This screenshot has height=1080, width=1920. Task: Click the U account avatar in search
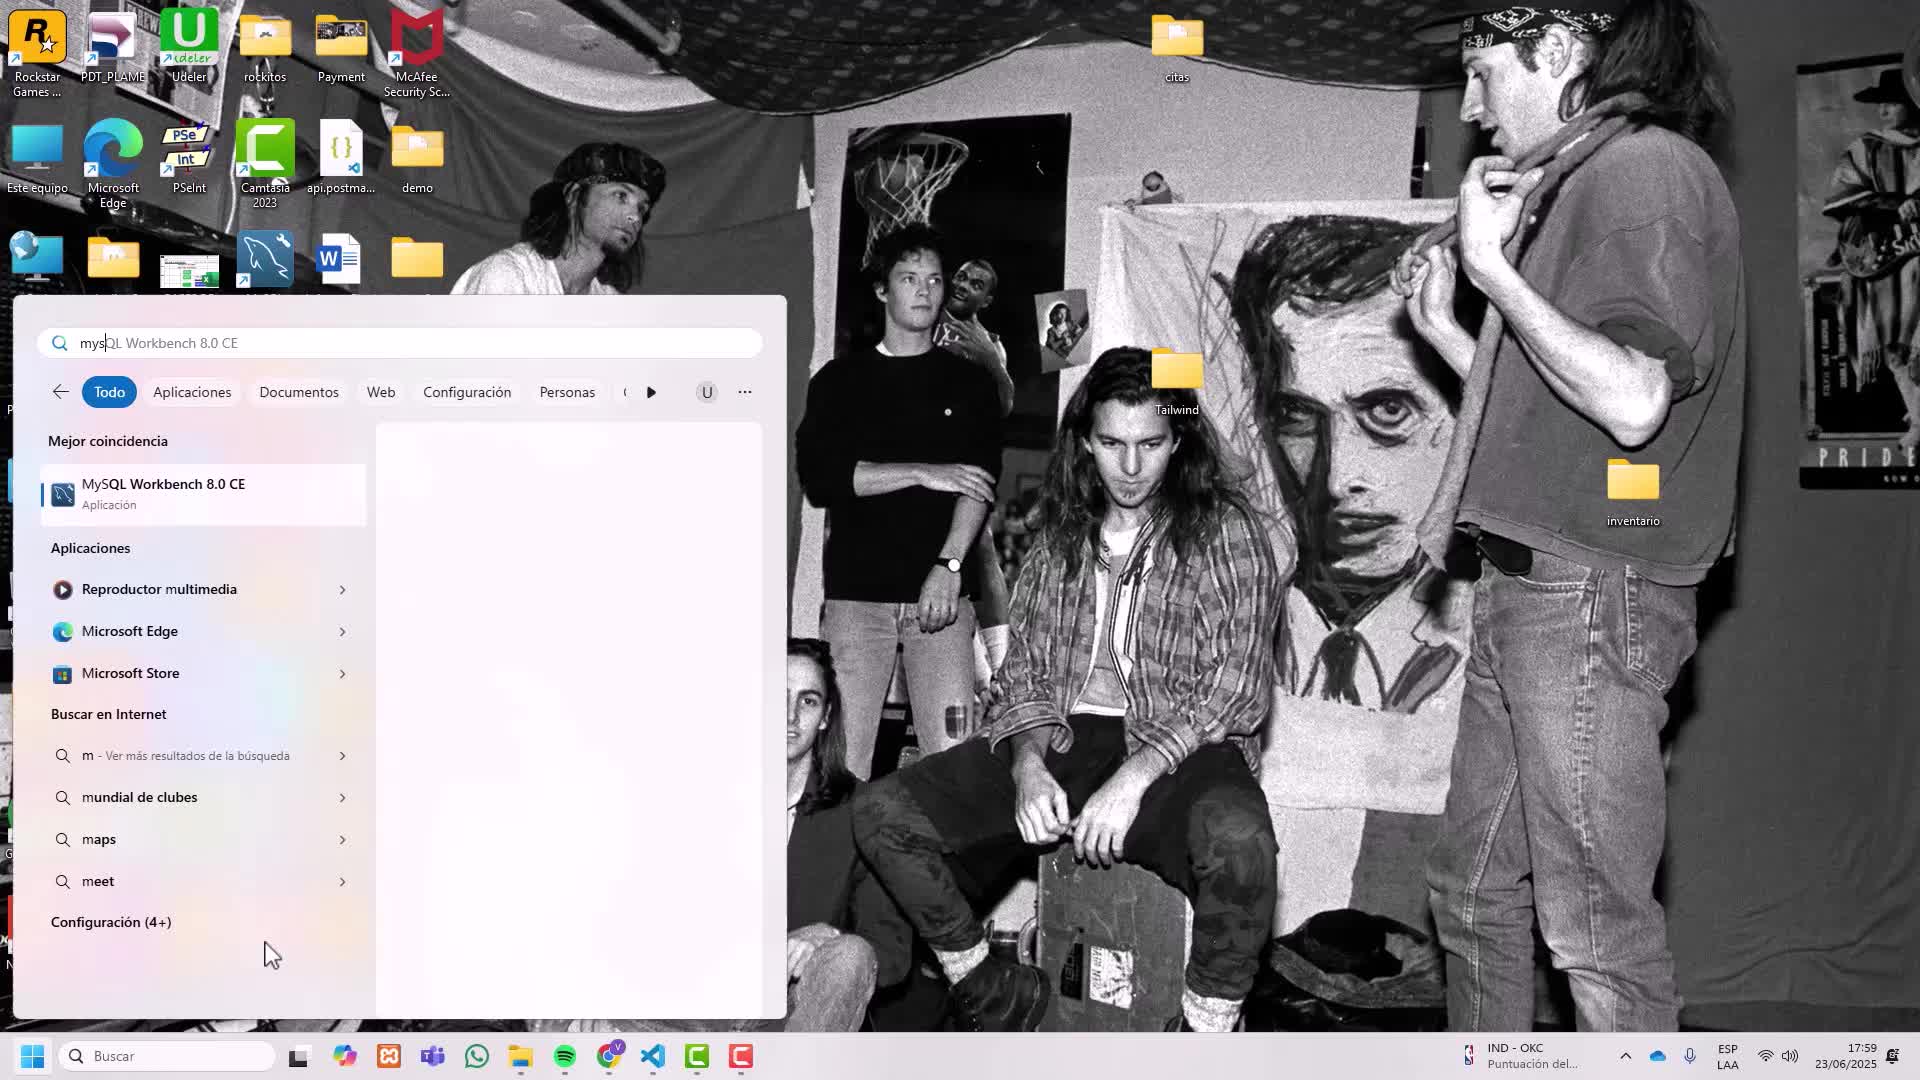click(x=707, y=392)
